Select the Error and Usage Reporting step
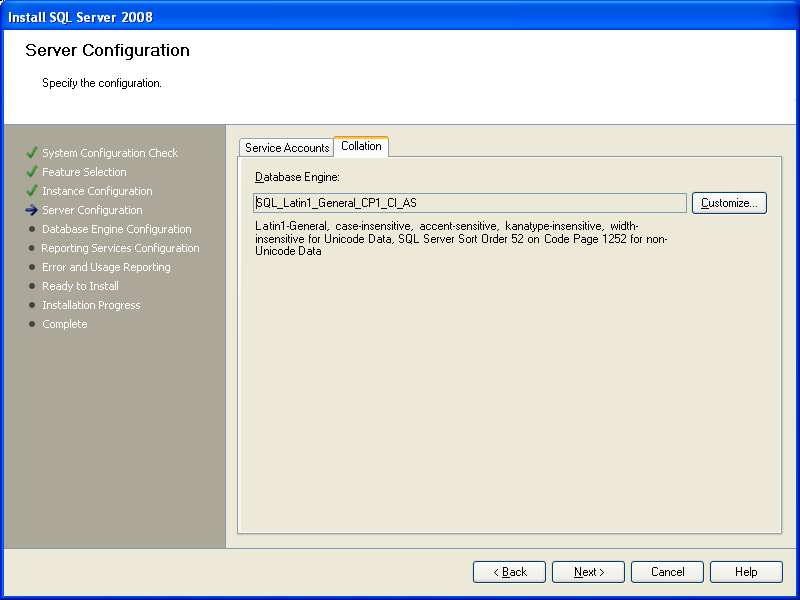 point(106,267)
